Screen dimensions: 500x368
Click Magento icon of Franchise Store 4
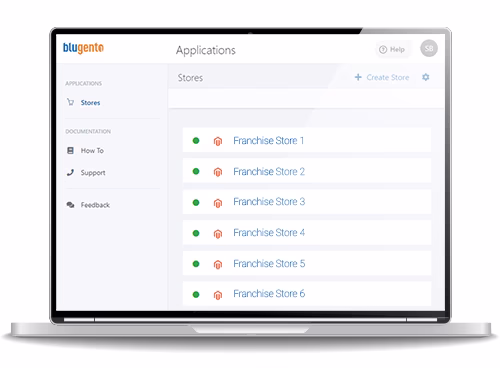point(218,234)
